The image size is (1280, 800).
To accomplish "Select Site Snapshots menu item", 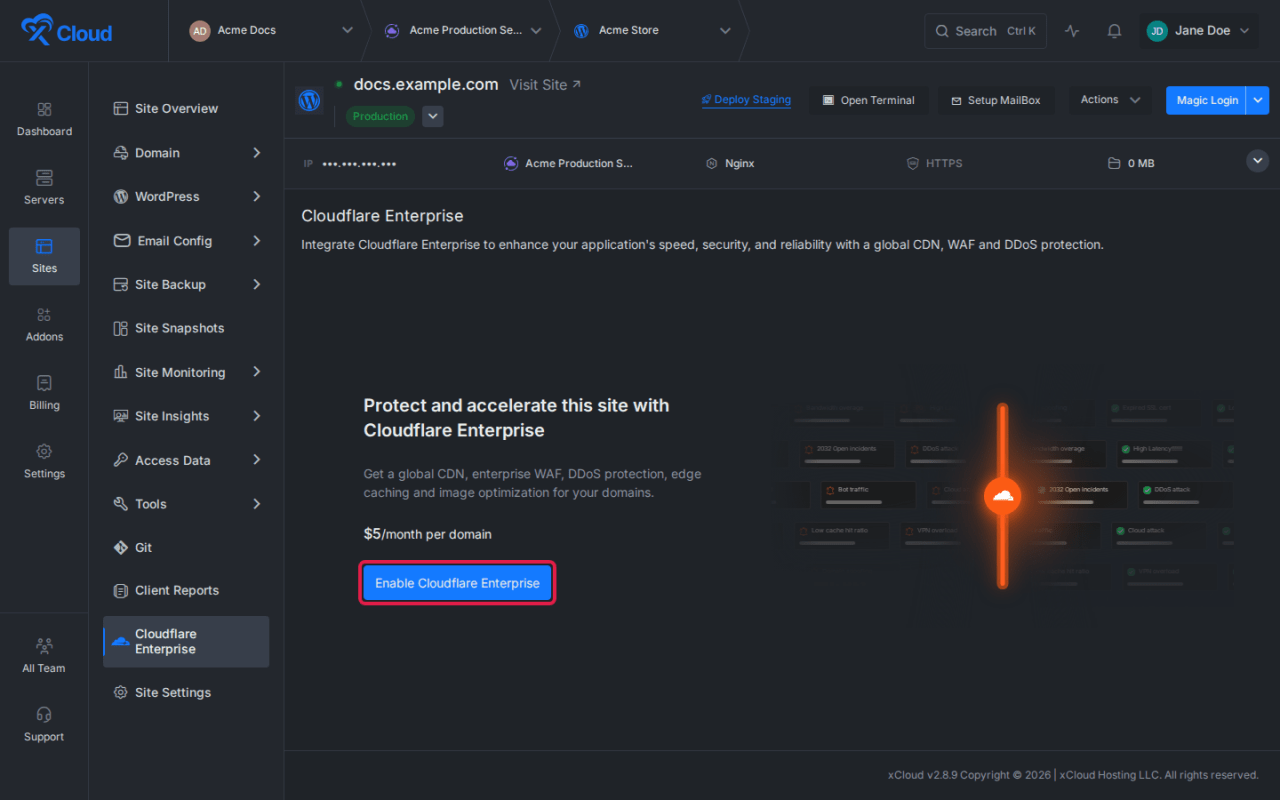I will tap(186, 328).
